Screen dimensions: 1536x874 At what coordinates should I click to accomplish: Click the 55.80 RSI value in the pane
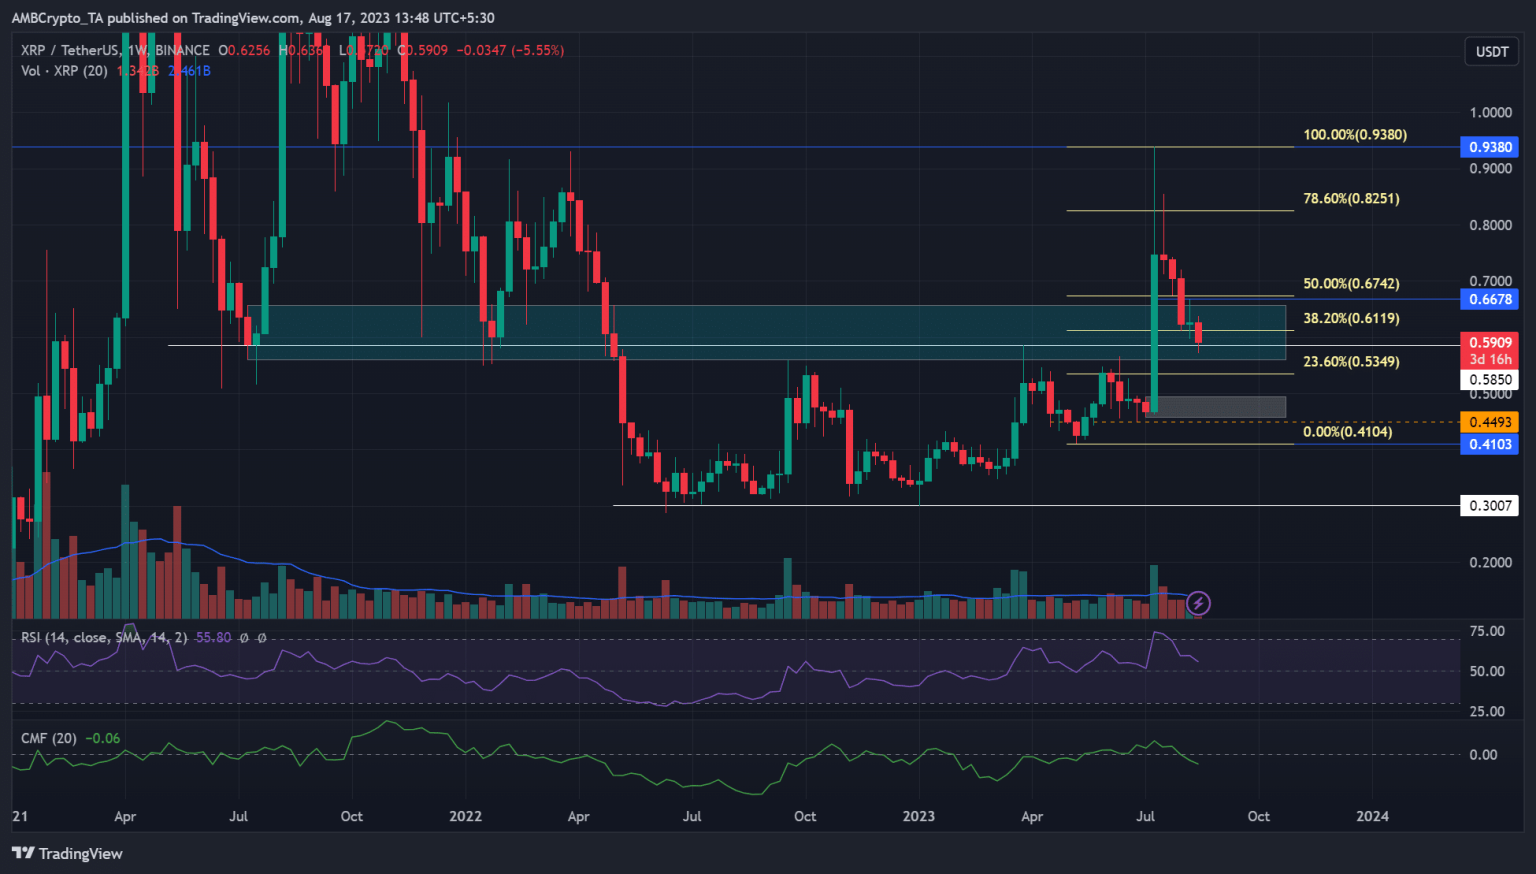point(211,637)
